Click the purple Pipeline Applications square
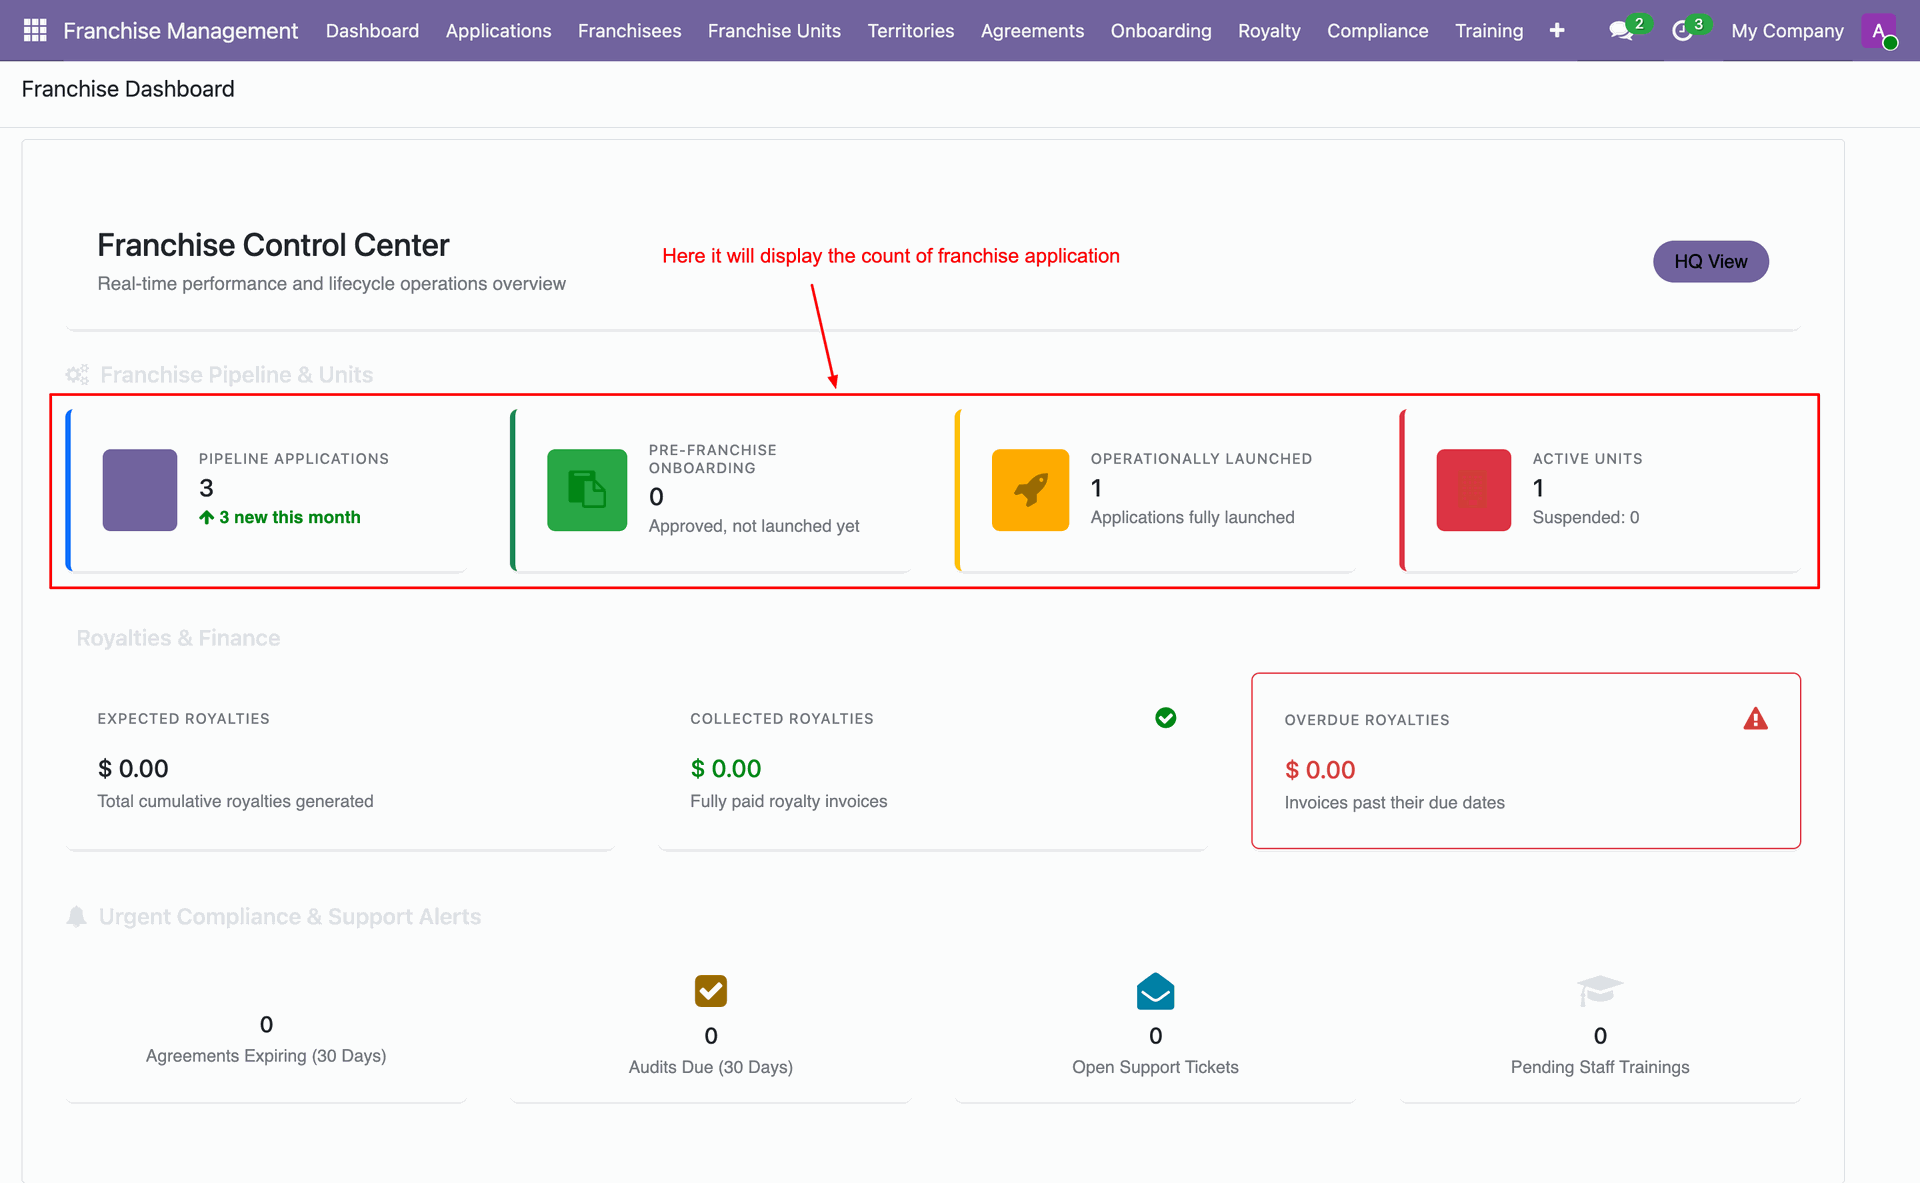This screenshot has height=1183, width=1920. [x=140, y=490]
